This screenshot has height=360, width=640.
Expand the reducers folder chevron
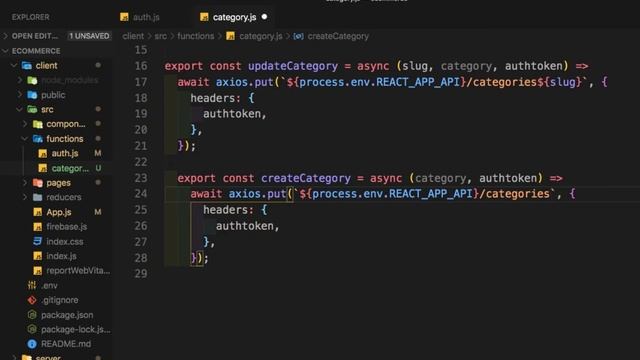tap(25, 197)
